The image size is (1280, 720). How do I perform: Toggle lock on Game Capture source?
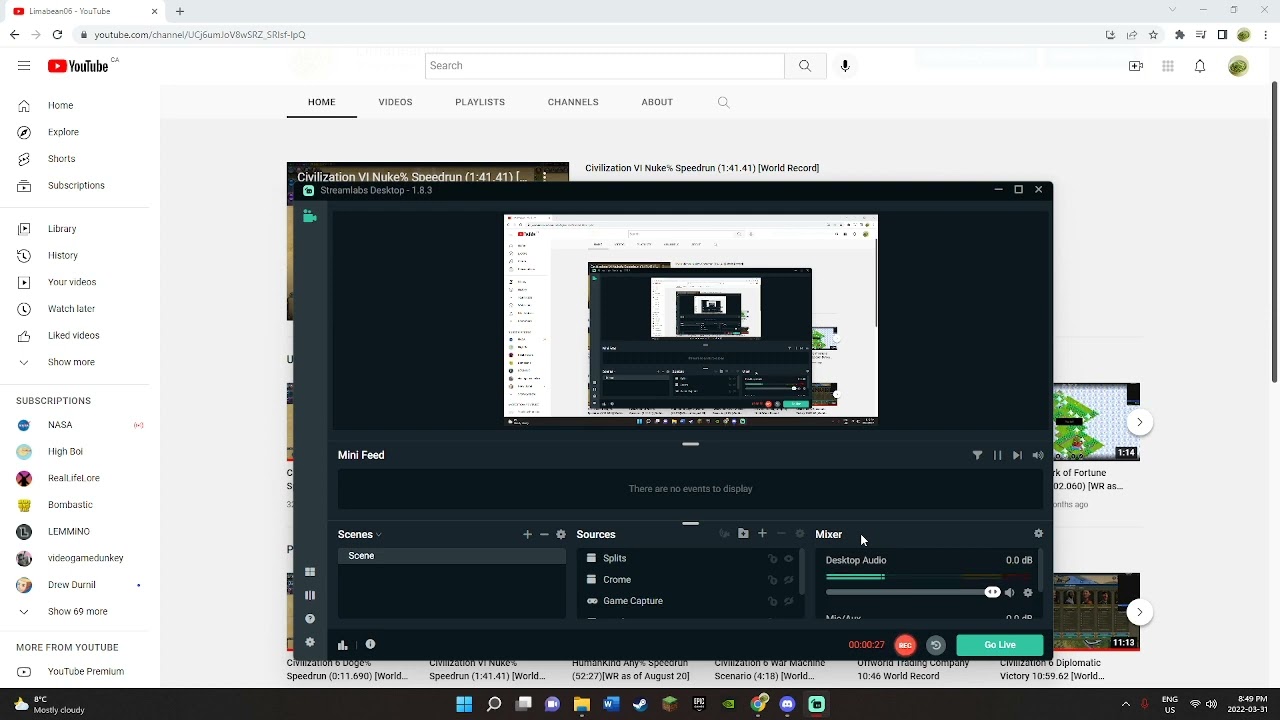click(772, 601)
